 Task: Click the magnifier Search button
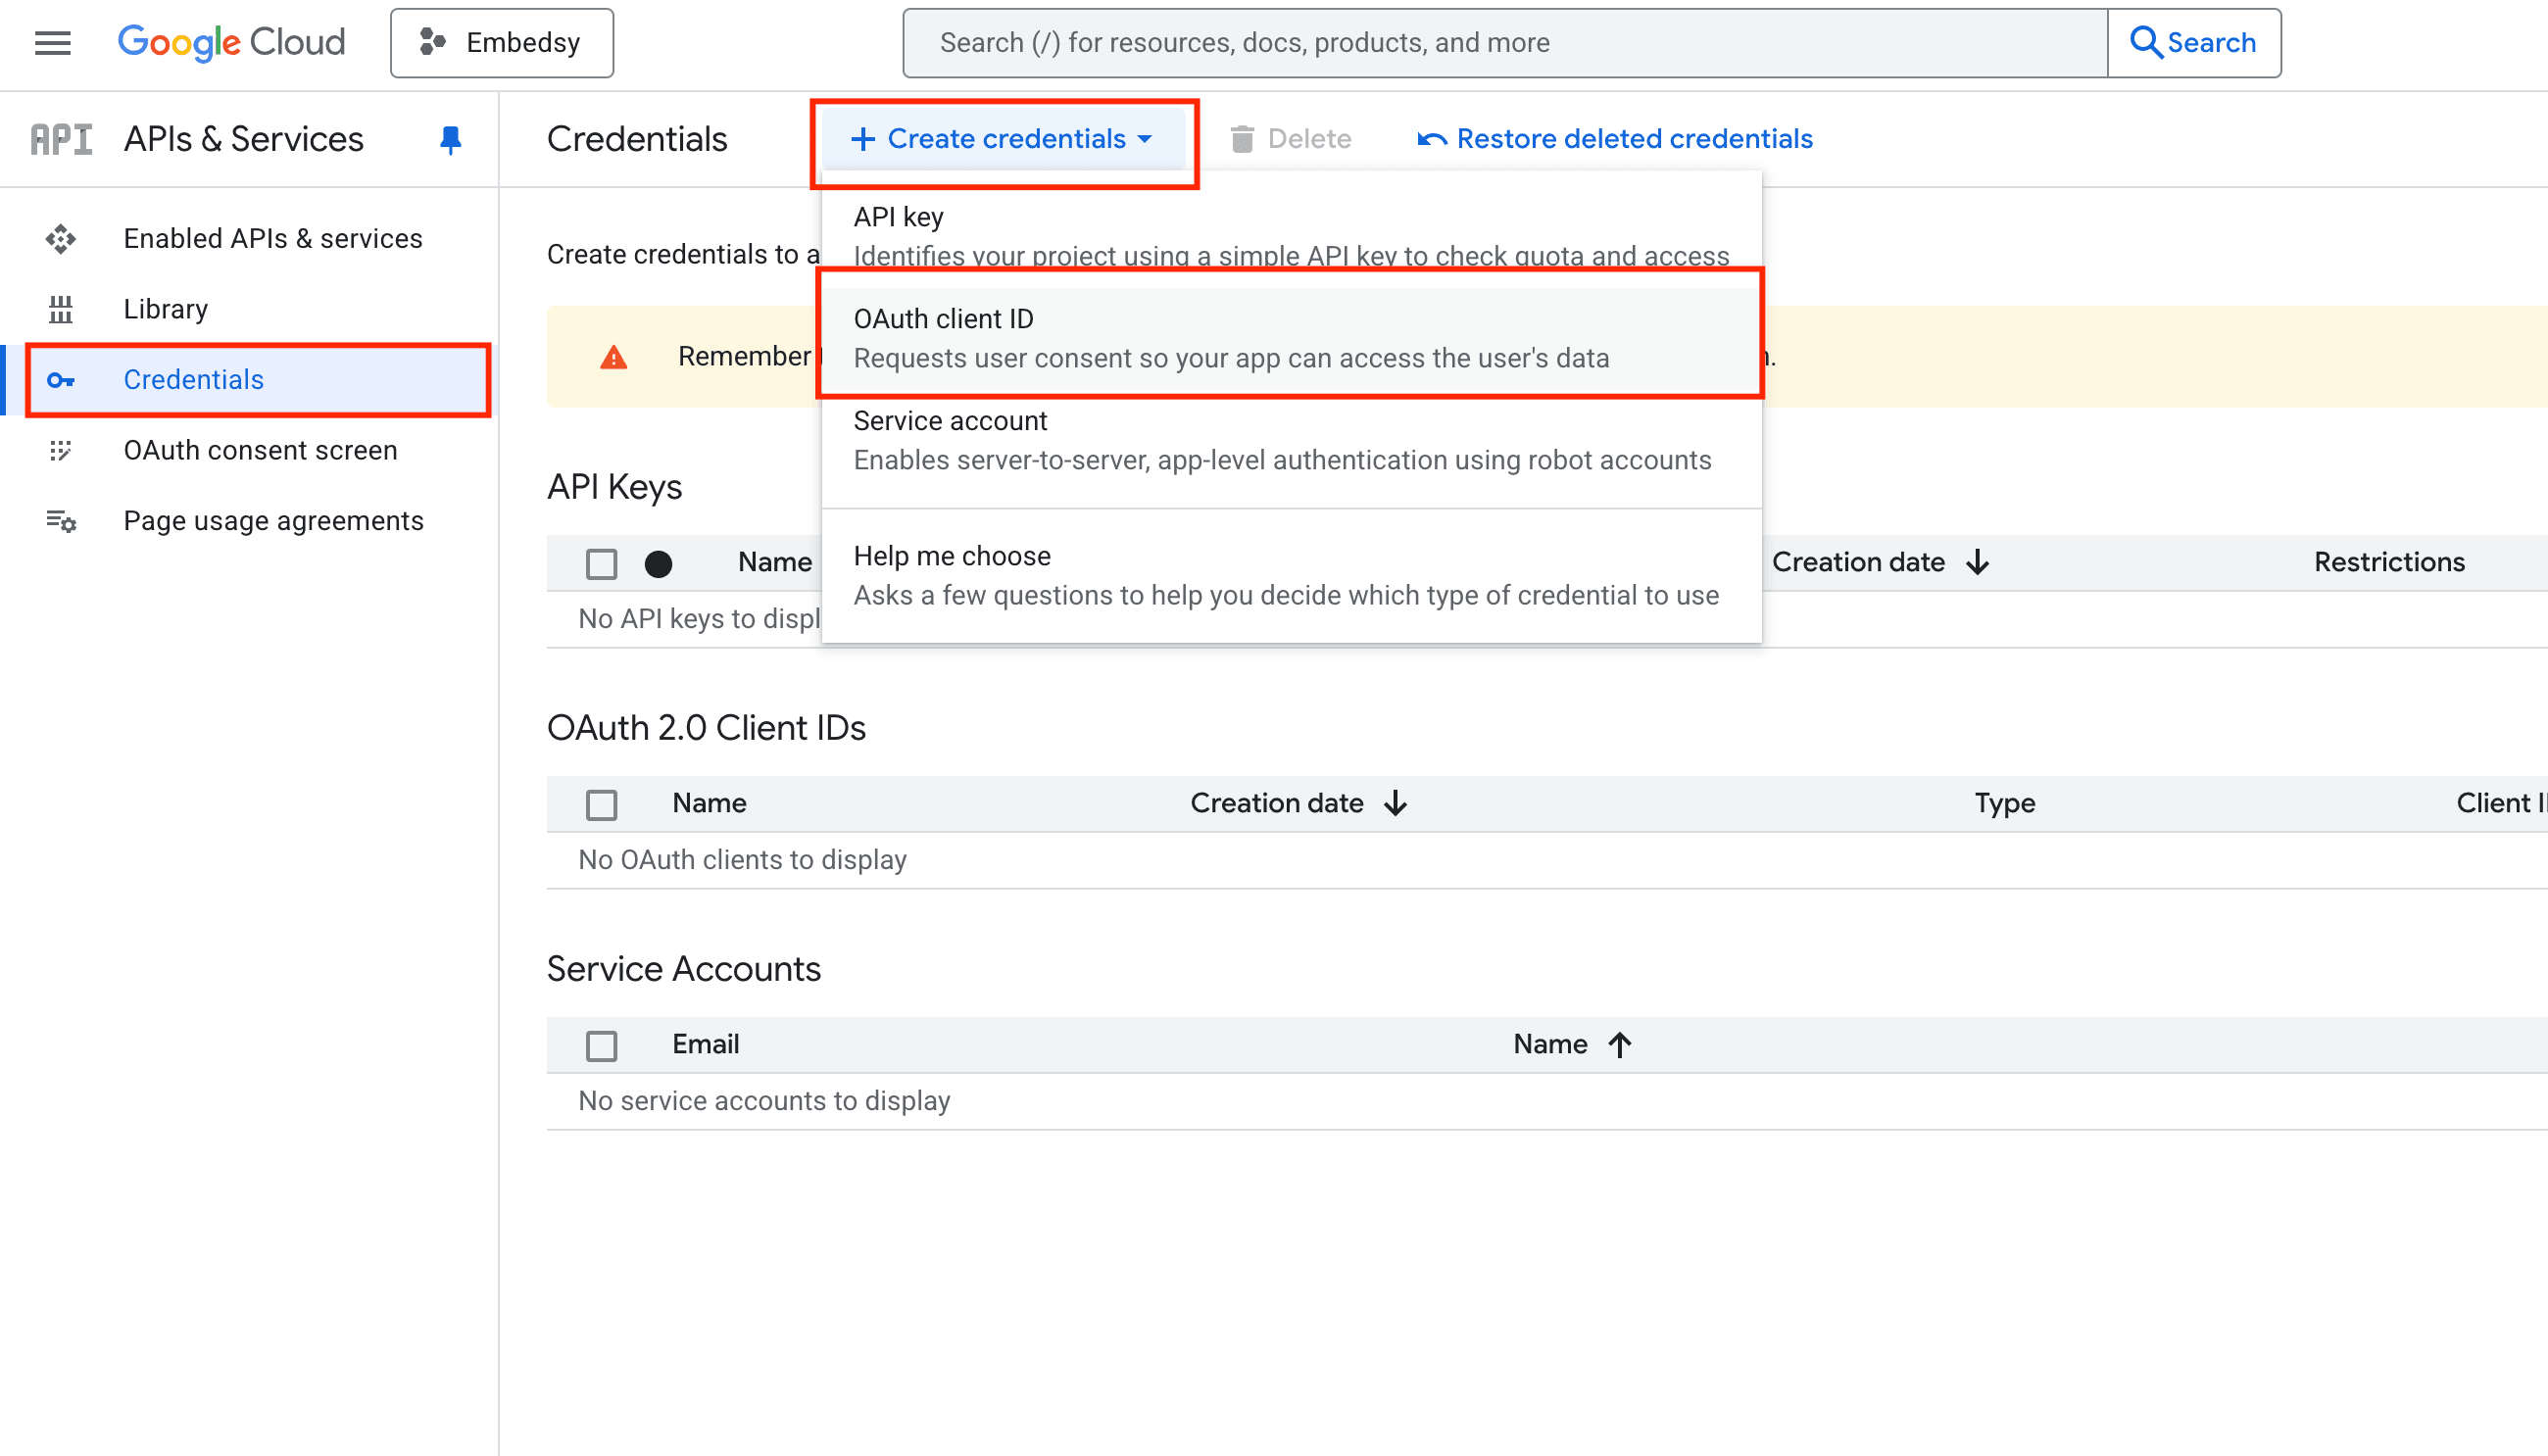pyautogui.click(x=2194, y=42)
